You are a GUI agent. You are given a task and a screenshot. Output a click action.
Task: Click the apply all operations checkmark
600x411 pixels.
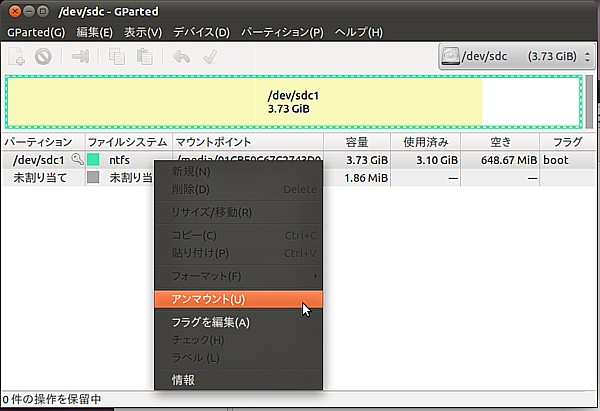point(210,57)
